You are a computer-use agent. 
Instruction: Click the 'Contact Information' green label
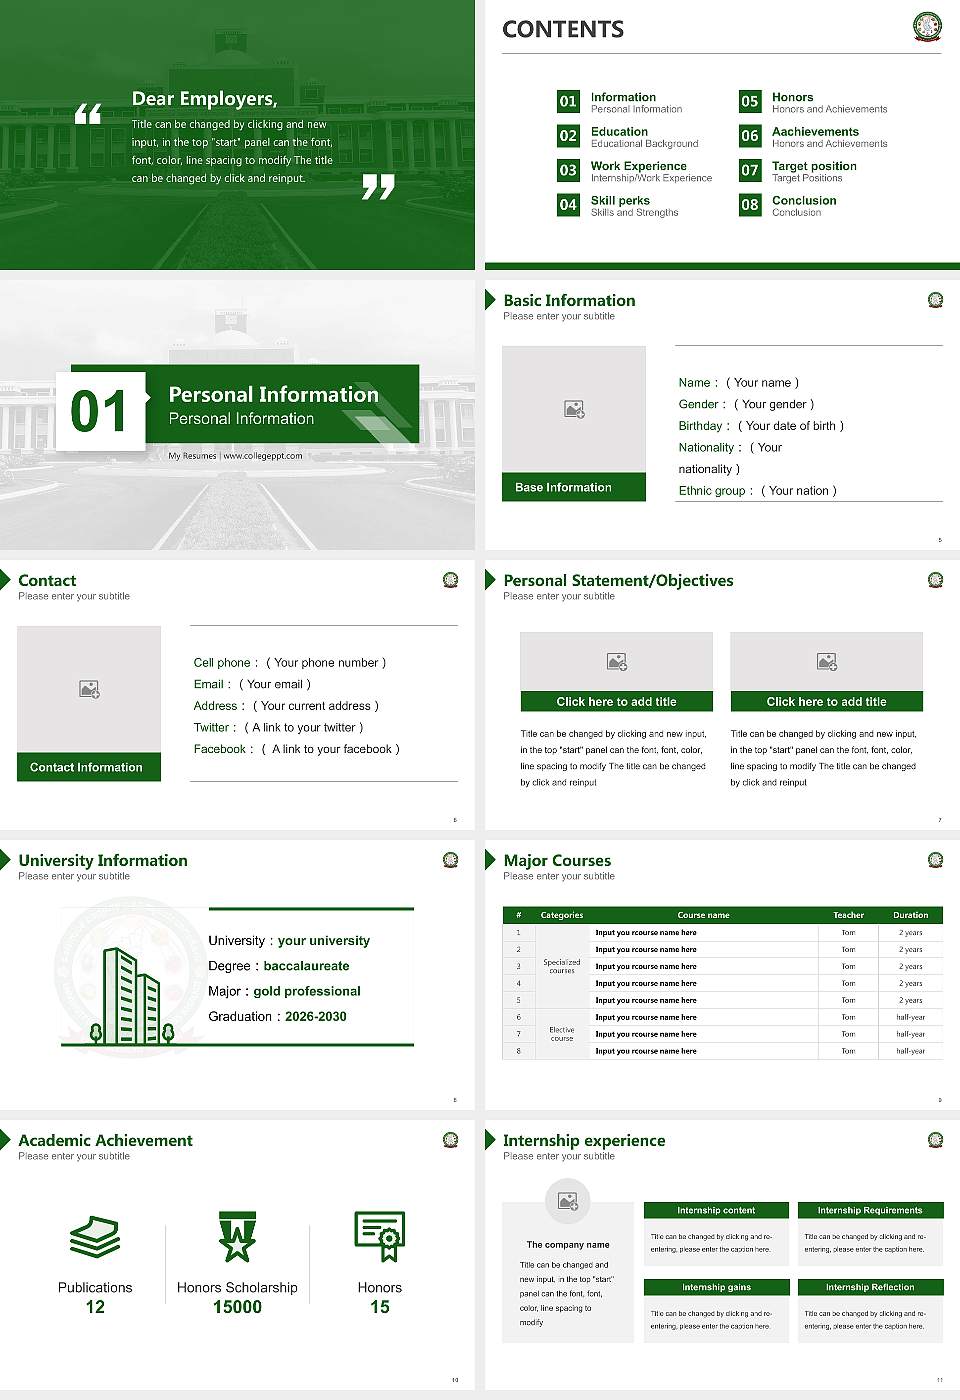pos(89,767)
